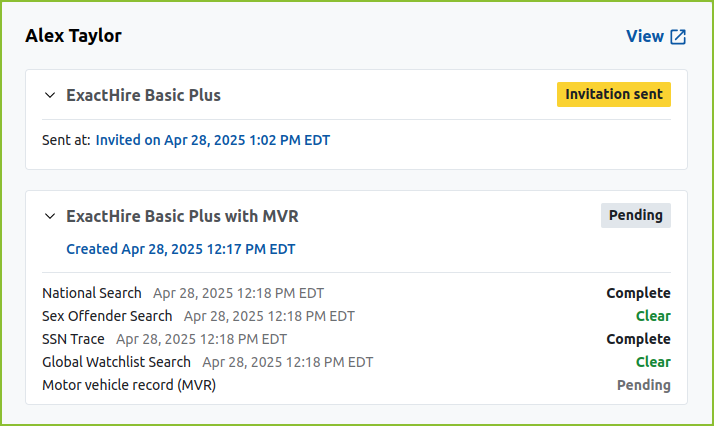Collapse the ExactHire Basic Plus section chevron
714x426 pixels.
pos(50,95)
